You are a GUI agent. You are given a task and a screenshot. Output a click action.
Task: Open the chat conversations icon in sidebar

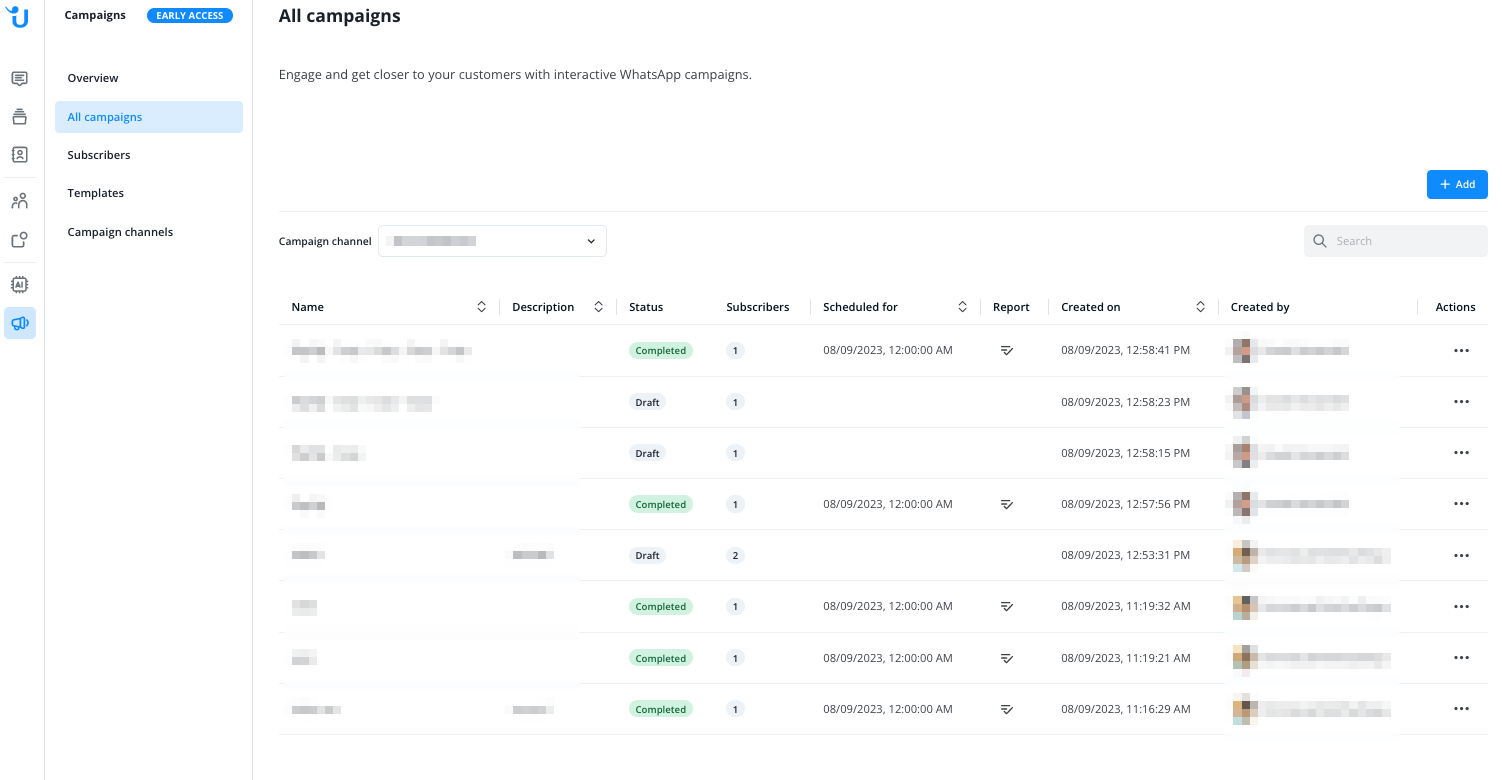pyautogui.click(x=19, y=78)
